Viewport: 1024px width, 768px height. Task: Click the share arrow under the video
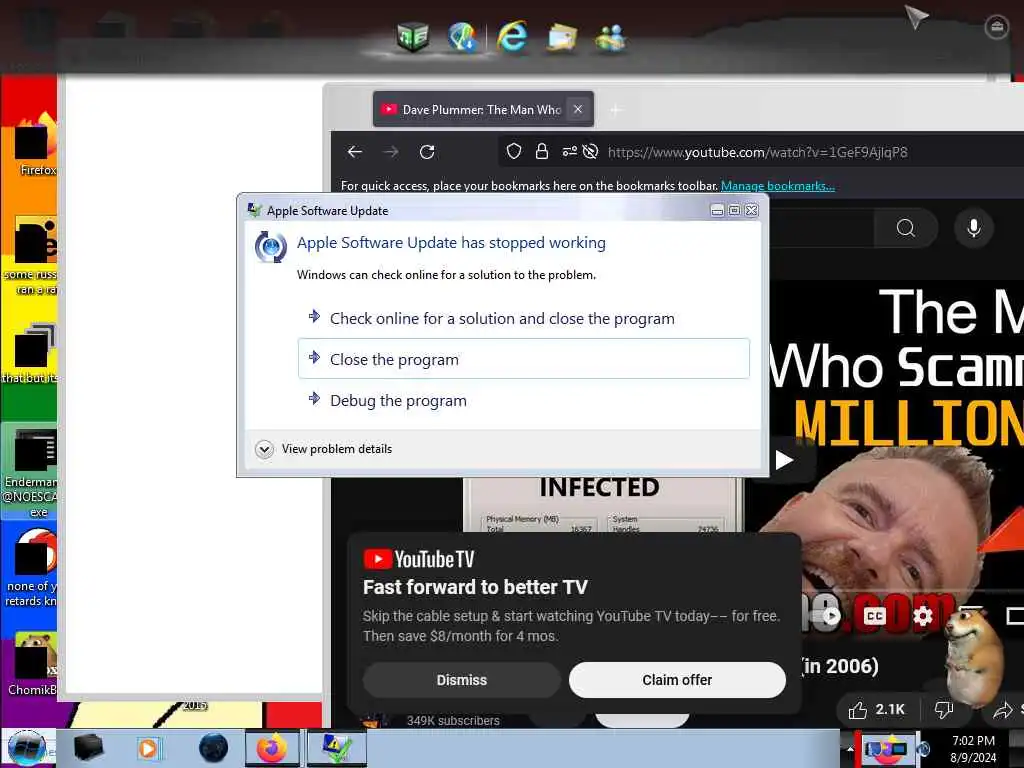[x=1003, y=710]
